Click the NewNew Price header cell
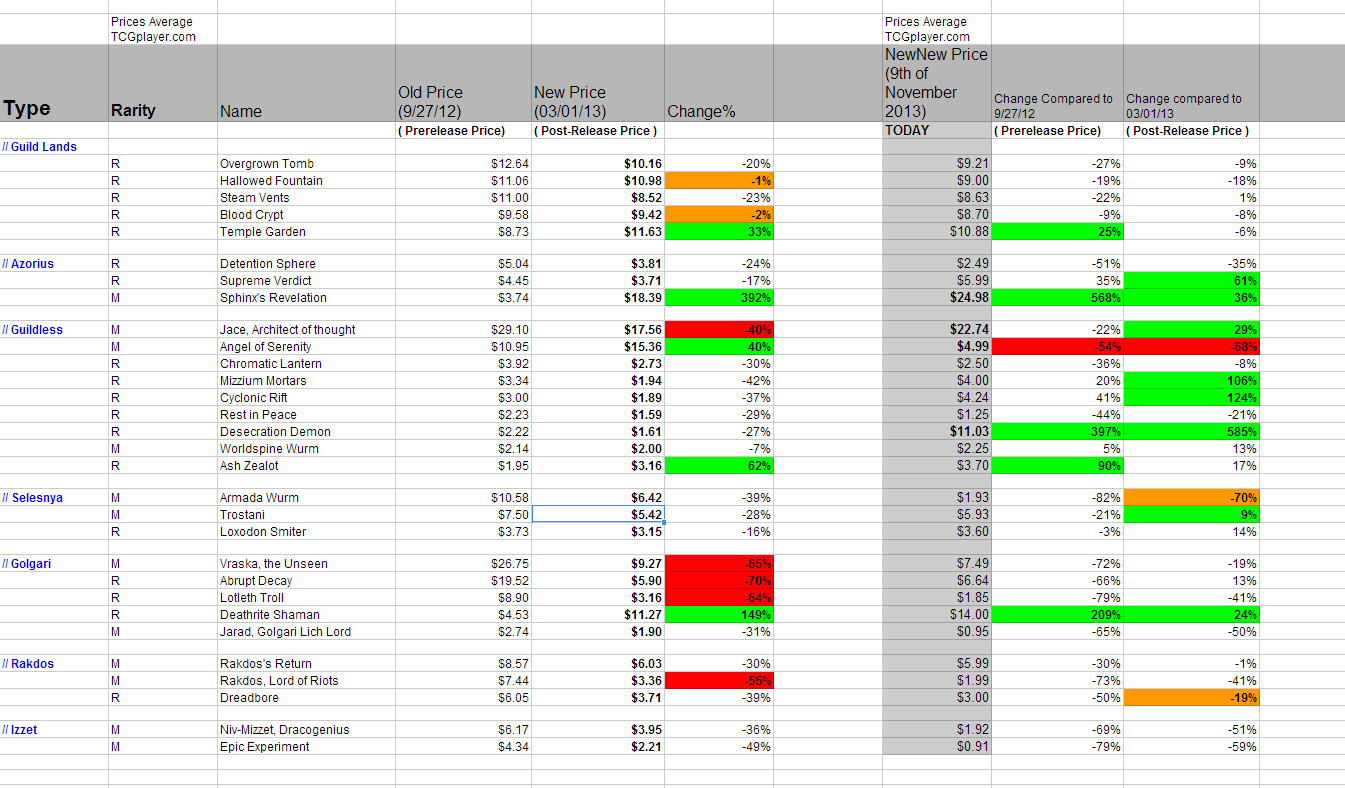Screen dimensions: 1345x788 point(936,83)
